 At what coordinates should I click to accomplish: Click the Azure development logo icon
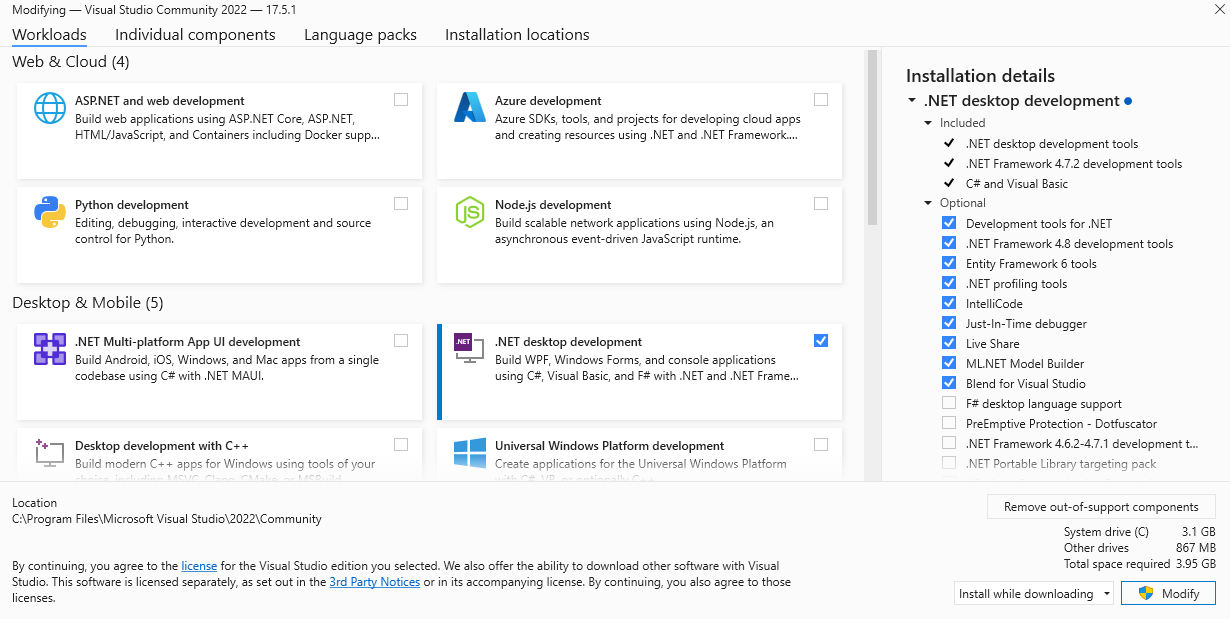coord(470,108)
